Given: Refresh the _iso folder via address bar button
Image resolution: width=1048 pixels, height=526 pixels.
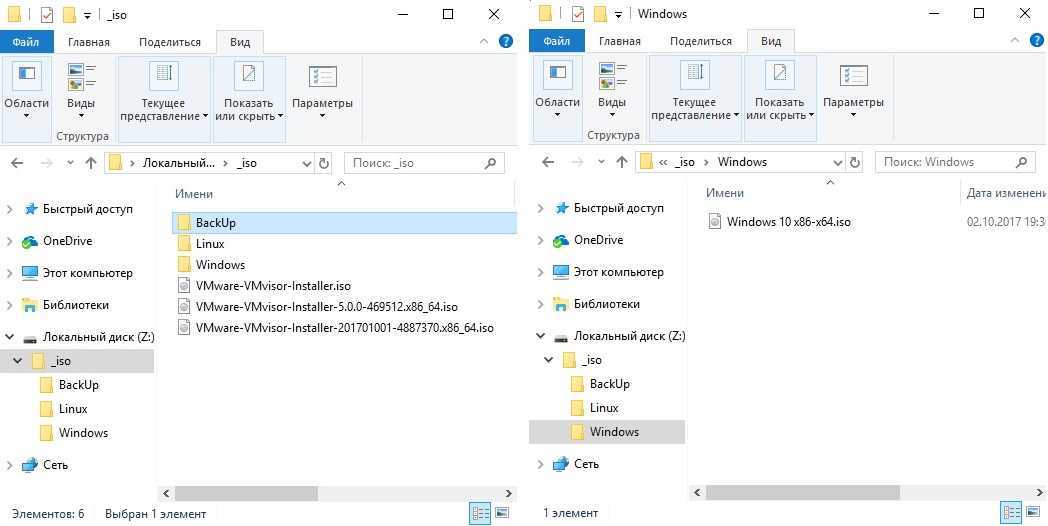Looking at the screenshot, I should coord(323,163).
